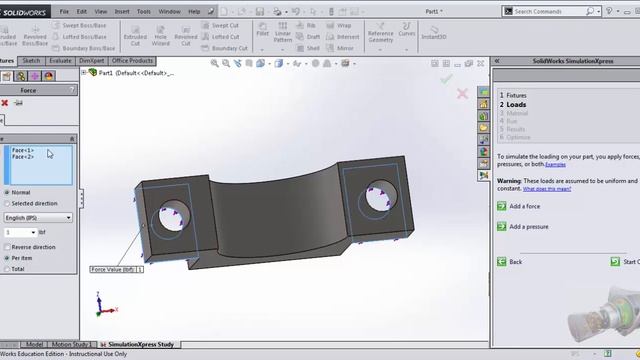This screenshot has width=640, height=360.
Task: Open the Insert menu
Action: pyautogui.click(x=122, y=11)
